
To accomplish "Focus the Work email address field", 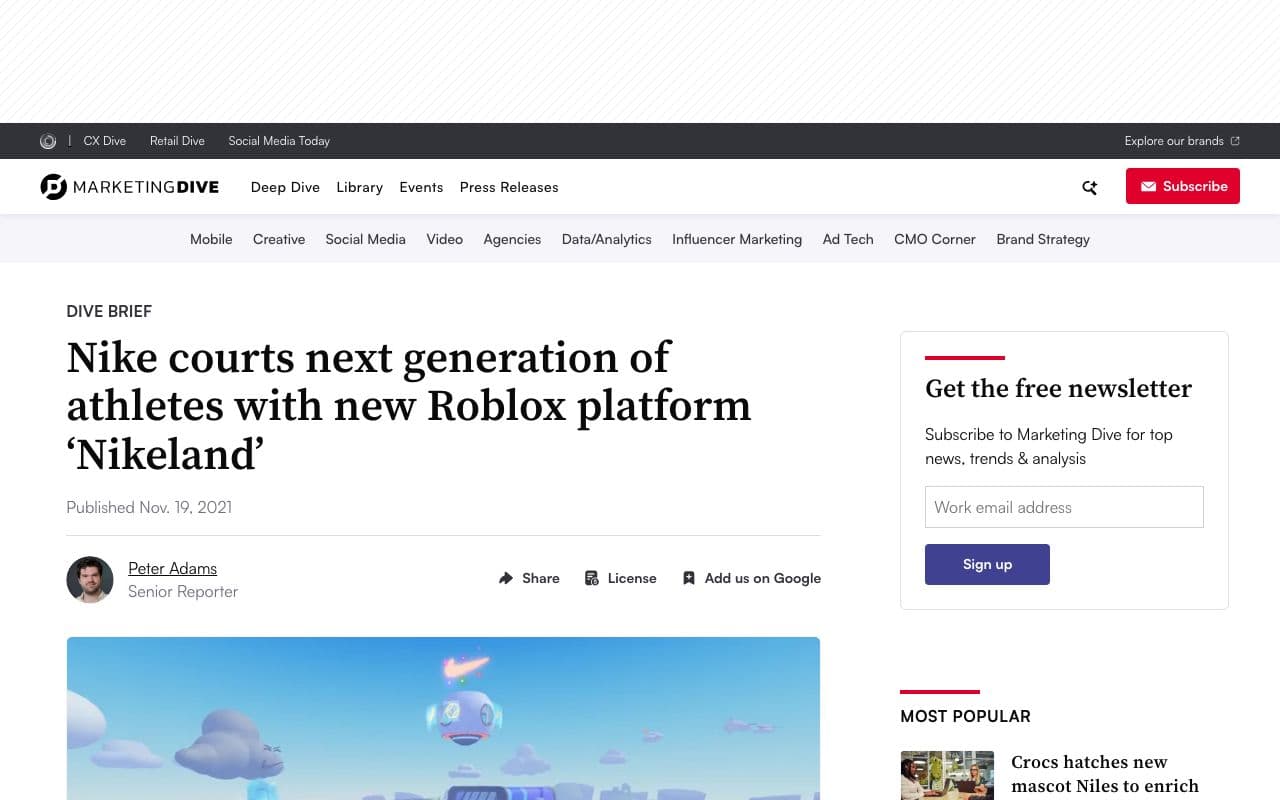I will coord(1064,507).
